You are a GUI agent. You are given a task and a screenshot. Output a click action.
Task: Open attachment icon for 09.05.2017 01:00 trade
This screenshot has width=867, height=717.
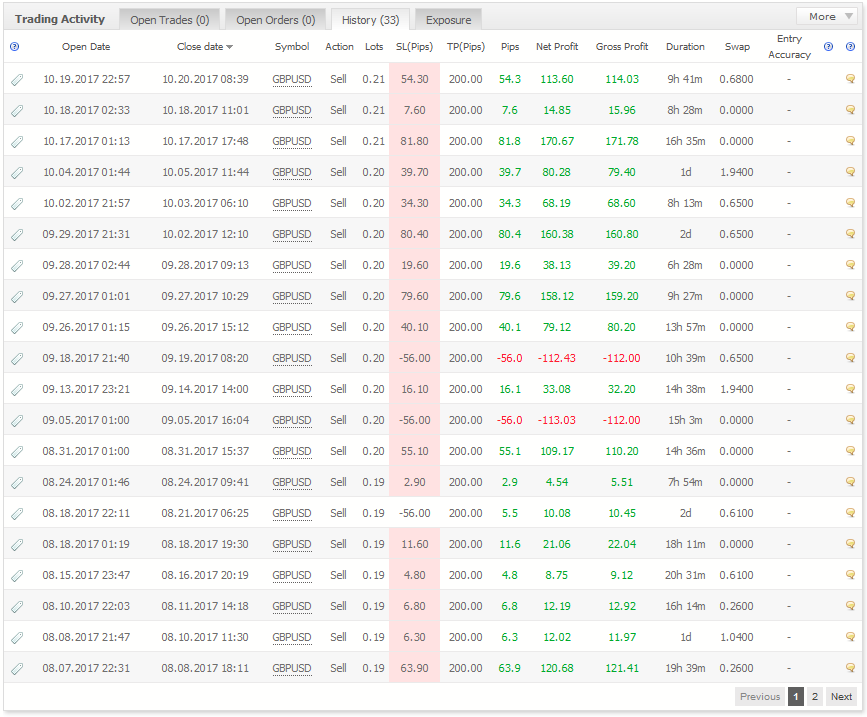tap(17, 421)
